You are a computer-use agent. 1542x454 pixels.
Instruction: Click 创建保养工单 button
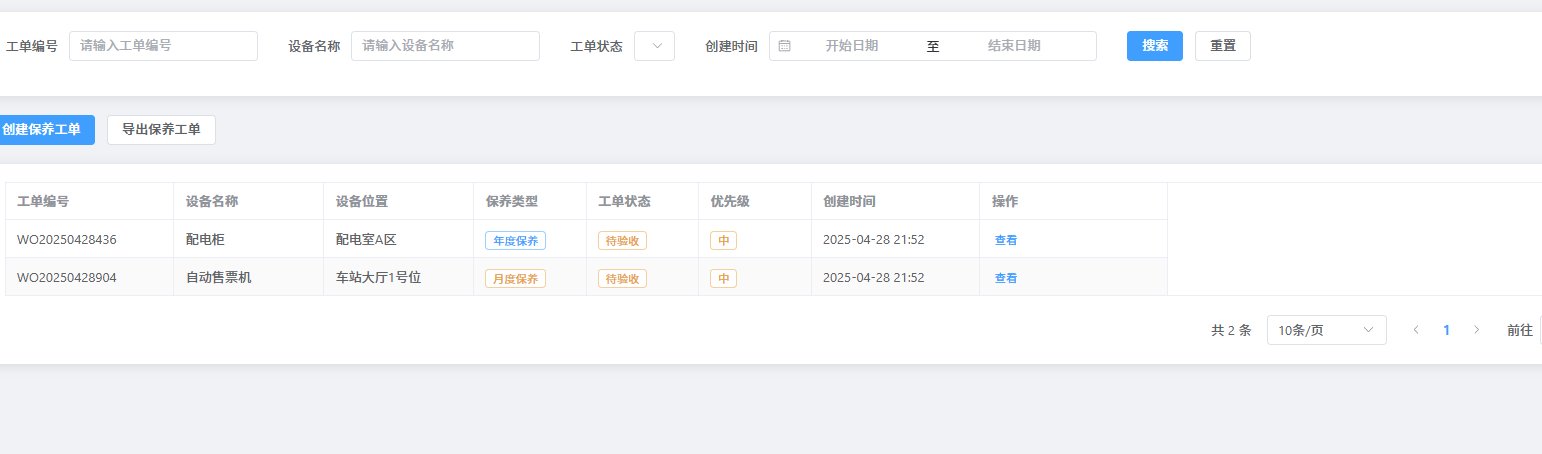pyautogui.click(x=42, y=130)
